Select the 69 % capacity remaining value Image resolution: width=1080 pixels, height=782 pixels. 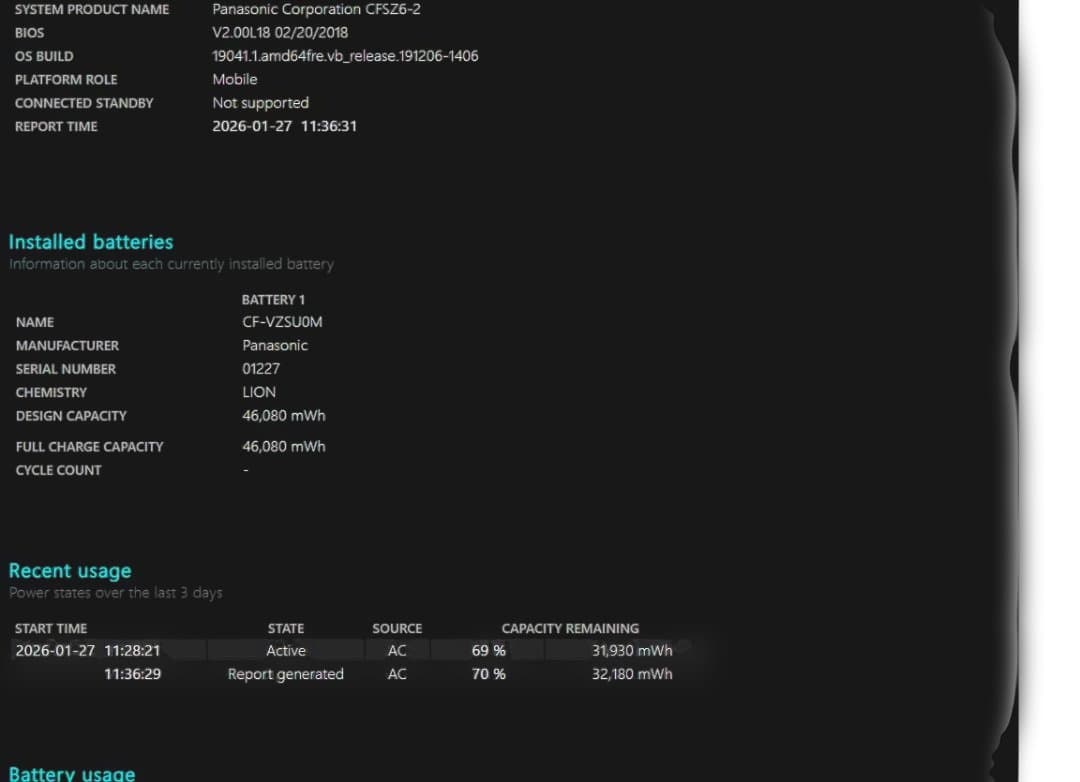(x=487, y=650)
